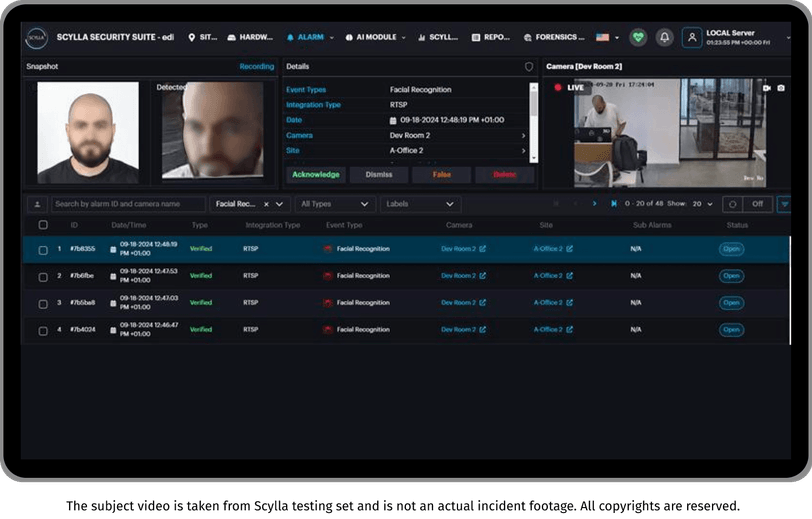Open Dev Room 2 external link for #7b5ba8
The height and width of the screenshot is (519, 812).
pos(482,302)
